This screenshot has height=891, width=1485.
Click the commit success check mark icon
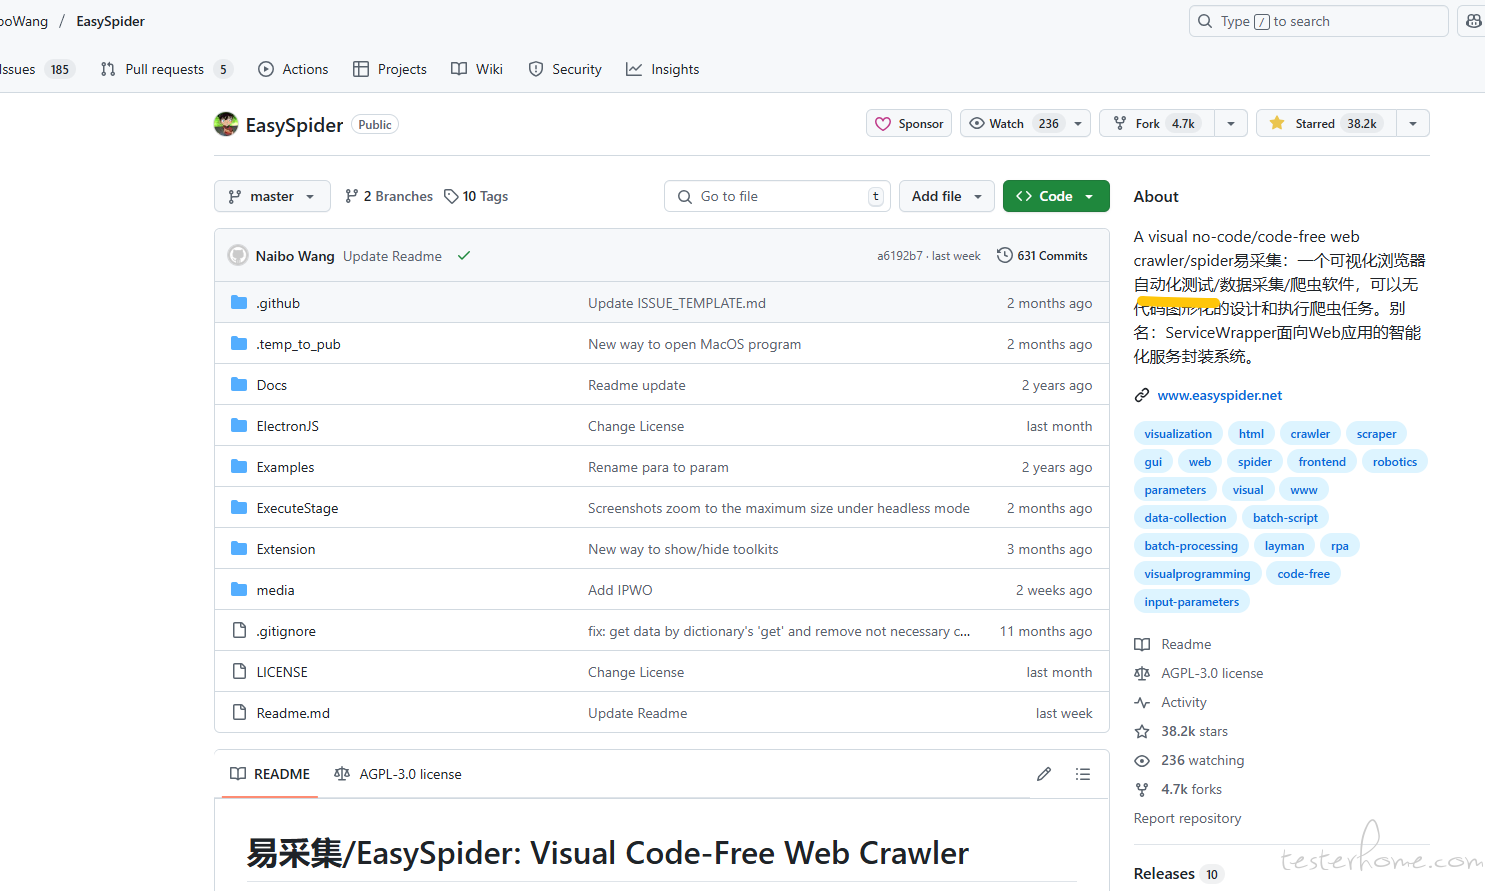(464, 256)
